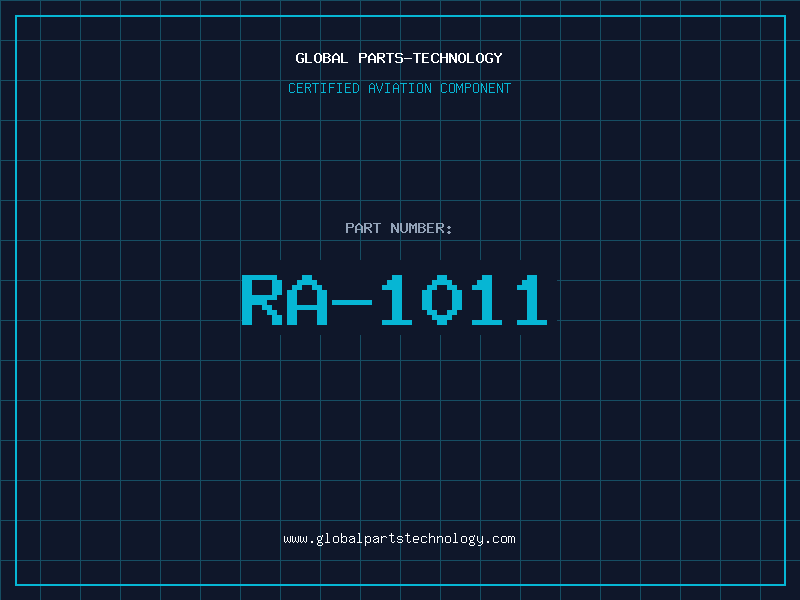
Task: Select the CERTIFIED AVIATION COMPONENT subtitle
Action: point(399,89)
